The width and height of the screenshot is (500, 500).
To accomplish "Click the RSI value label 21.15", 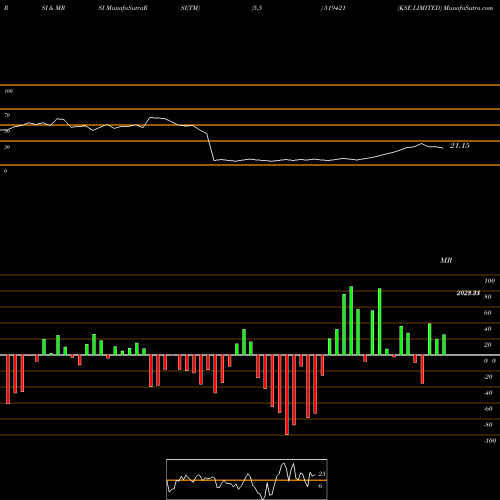I will click(460, 146).
